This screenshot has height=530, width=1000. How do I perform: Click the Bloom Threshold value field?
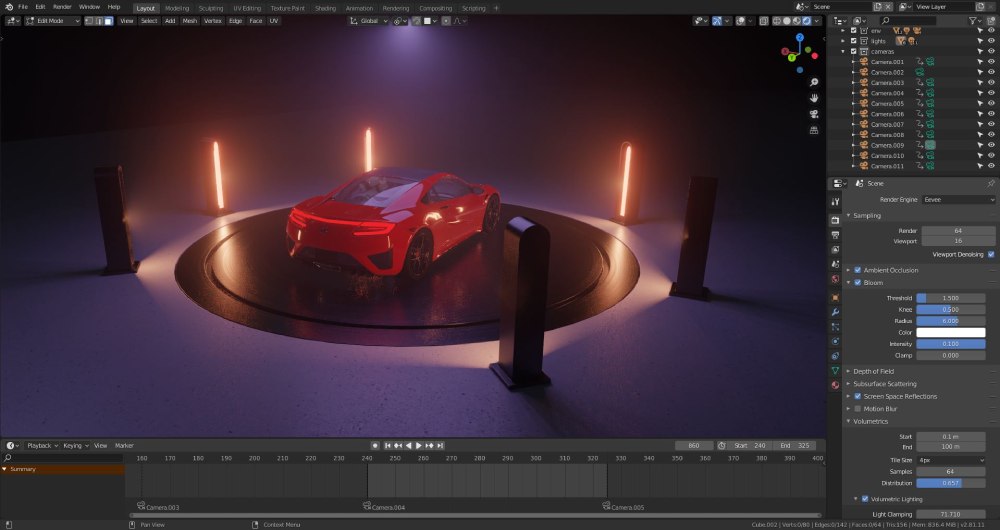point(950,298)
